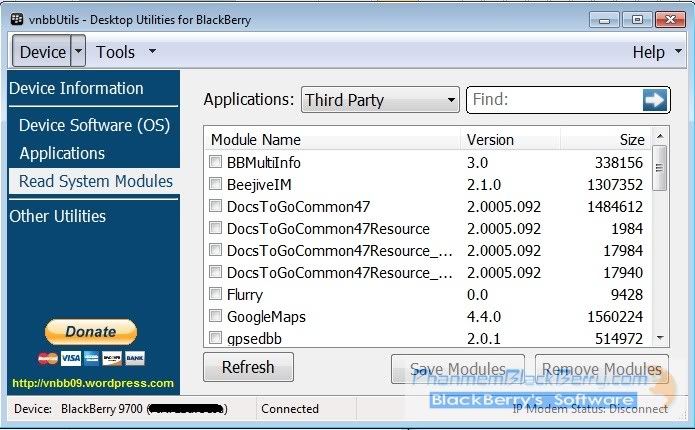The width and height of the screenshot is (695, 430).
Task: Open the Tools menu
Action: click(116, 52)
